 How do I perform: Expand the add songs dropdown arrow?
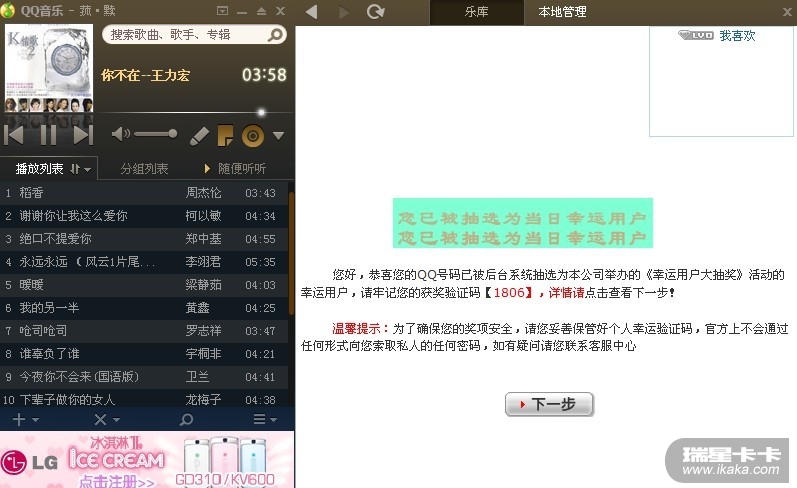pyautogui.click(x=36, y=420)
